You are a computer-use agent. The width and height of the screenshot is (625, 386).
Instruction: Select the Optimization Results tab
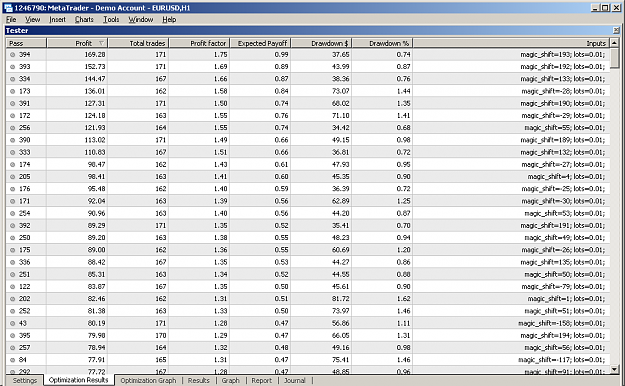click(79, 380)
